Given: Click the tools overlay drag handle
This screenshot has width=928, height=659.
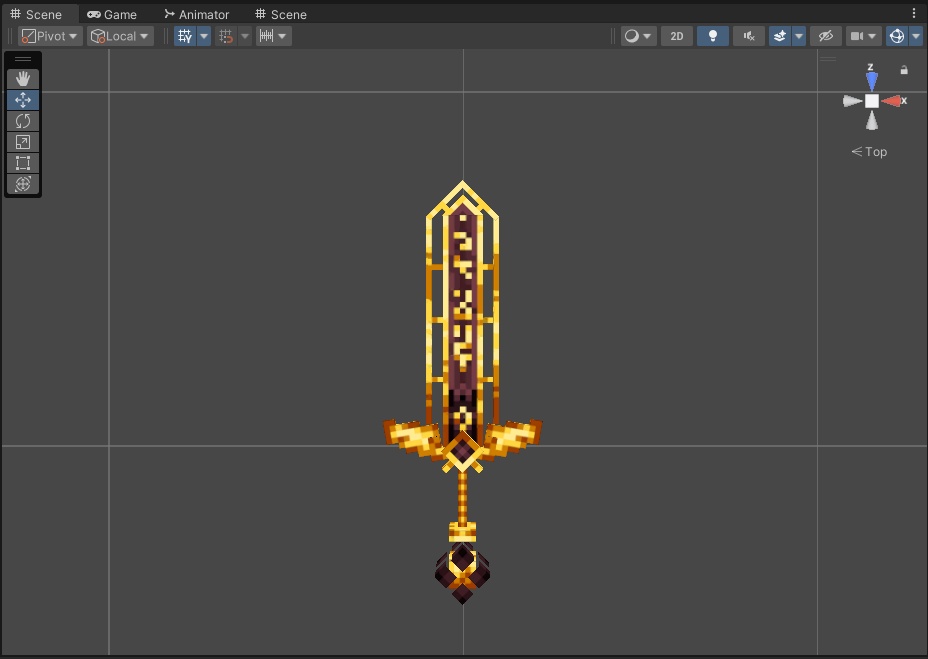Looking at the screenshot, I should coord(23,59).
